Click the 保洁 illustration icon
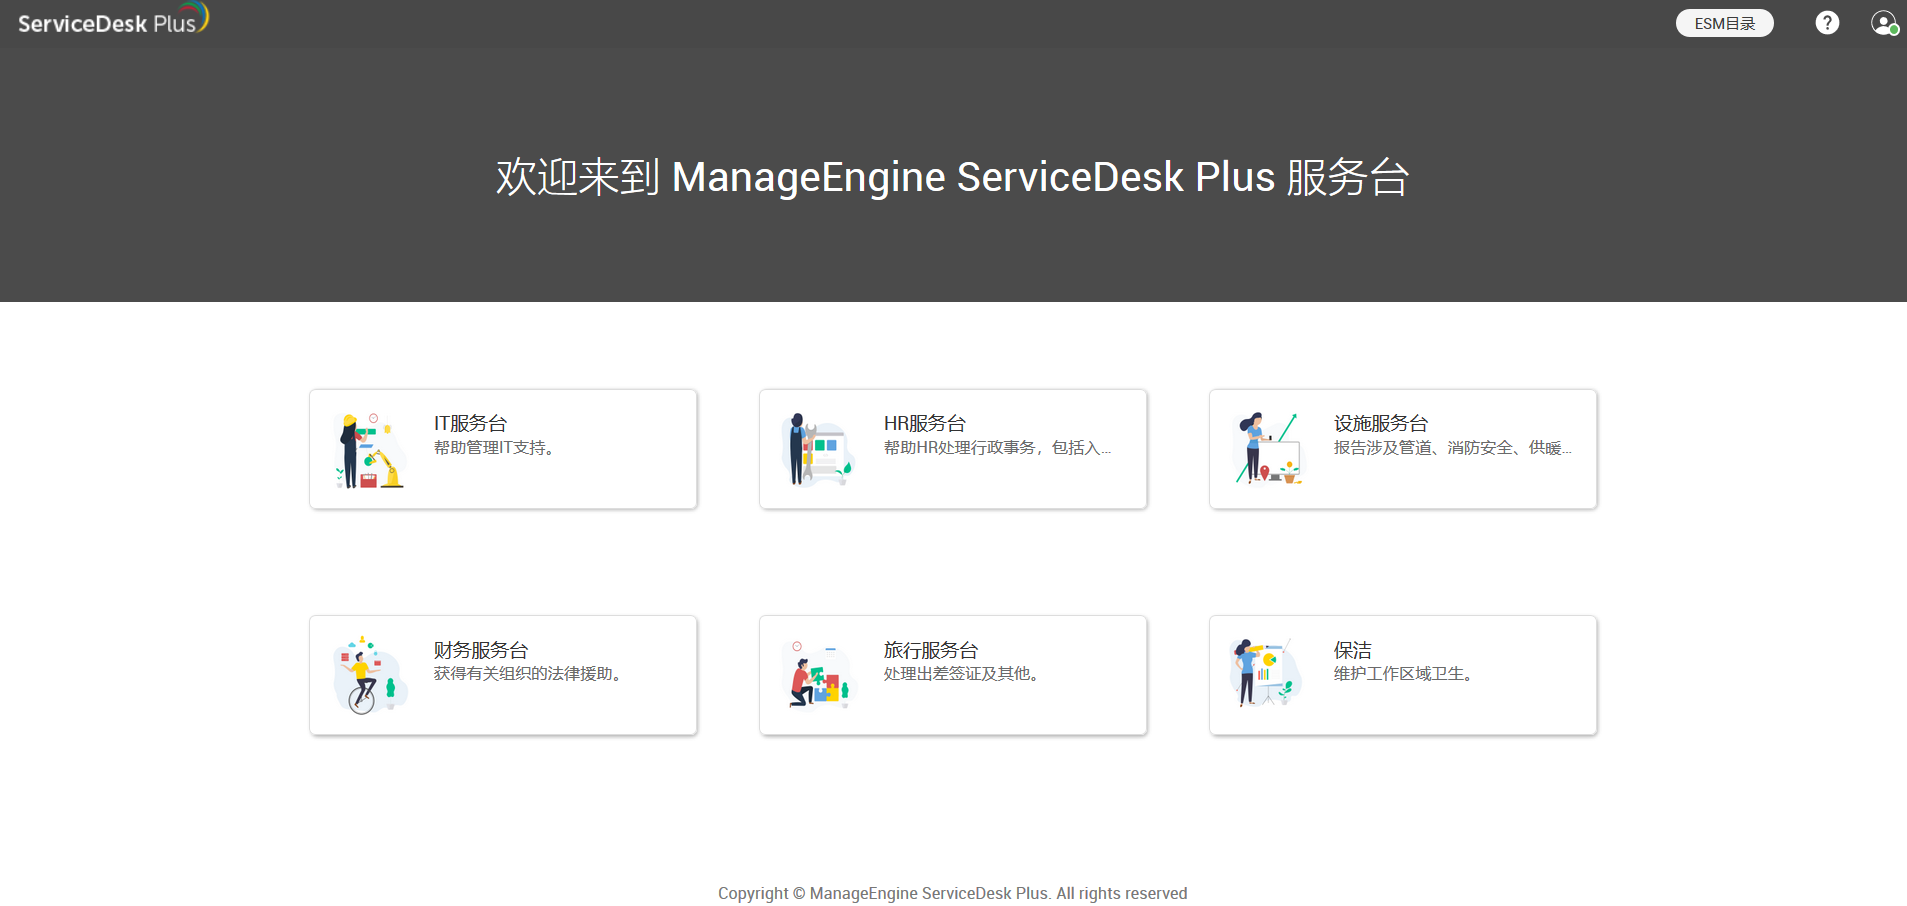Image resolution: width=1907 pixels, height=906 pixels. tap(1268, 672)
